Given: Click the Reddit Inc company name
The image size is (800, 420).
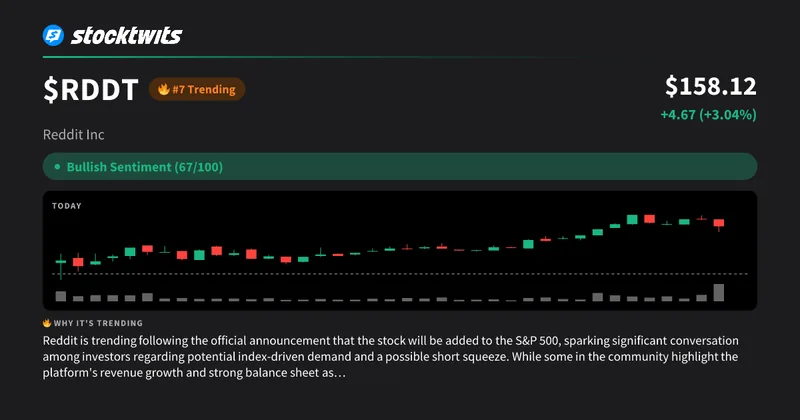Looking at the screenshot, I should point(73,135).
